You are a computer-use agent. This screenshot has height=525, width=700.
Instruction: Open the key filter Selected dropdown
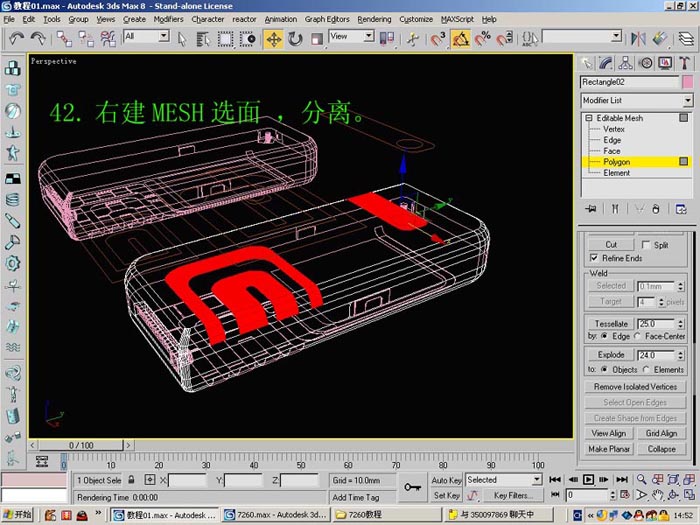[537, 480]
